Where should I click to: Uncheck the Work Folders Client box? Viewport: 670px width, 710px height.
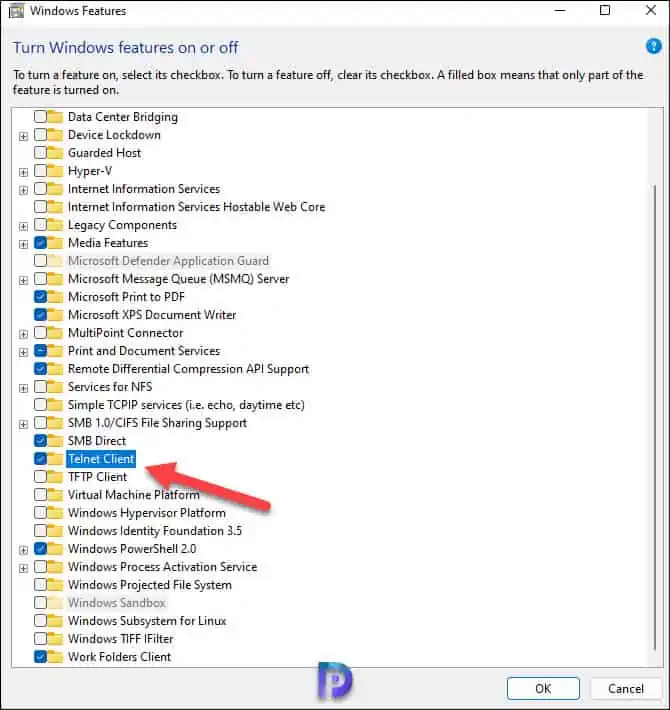40,657
